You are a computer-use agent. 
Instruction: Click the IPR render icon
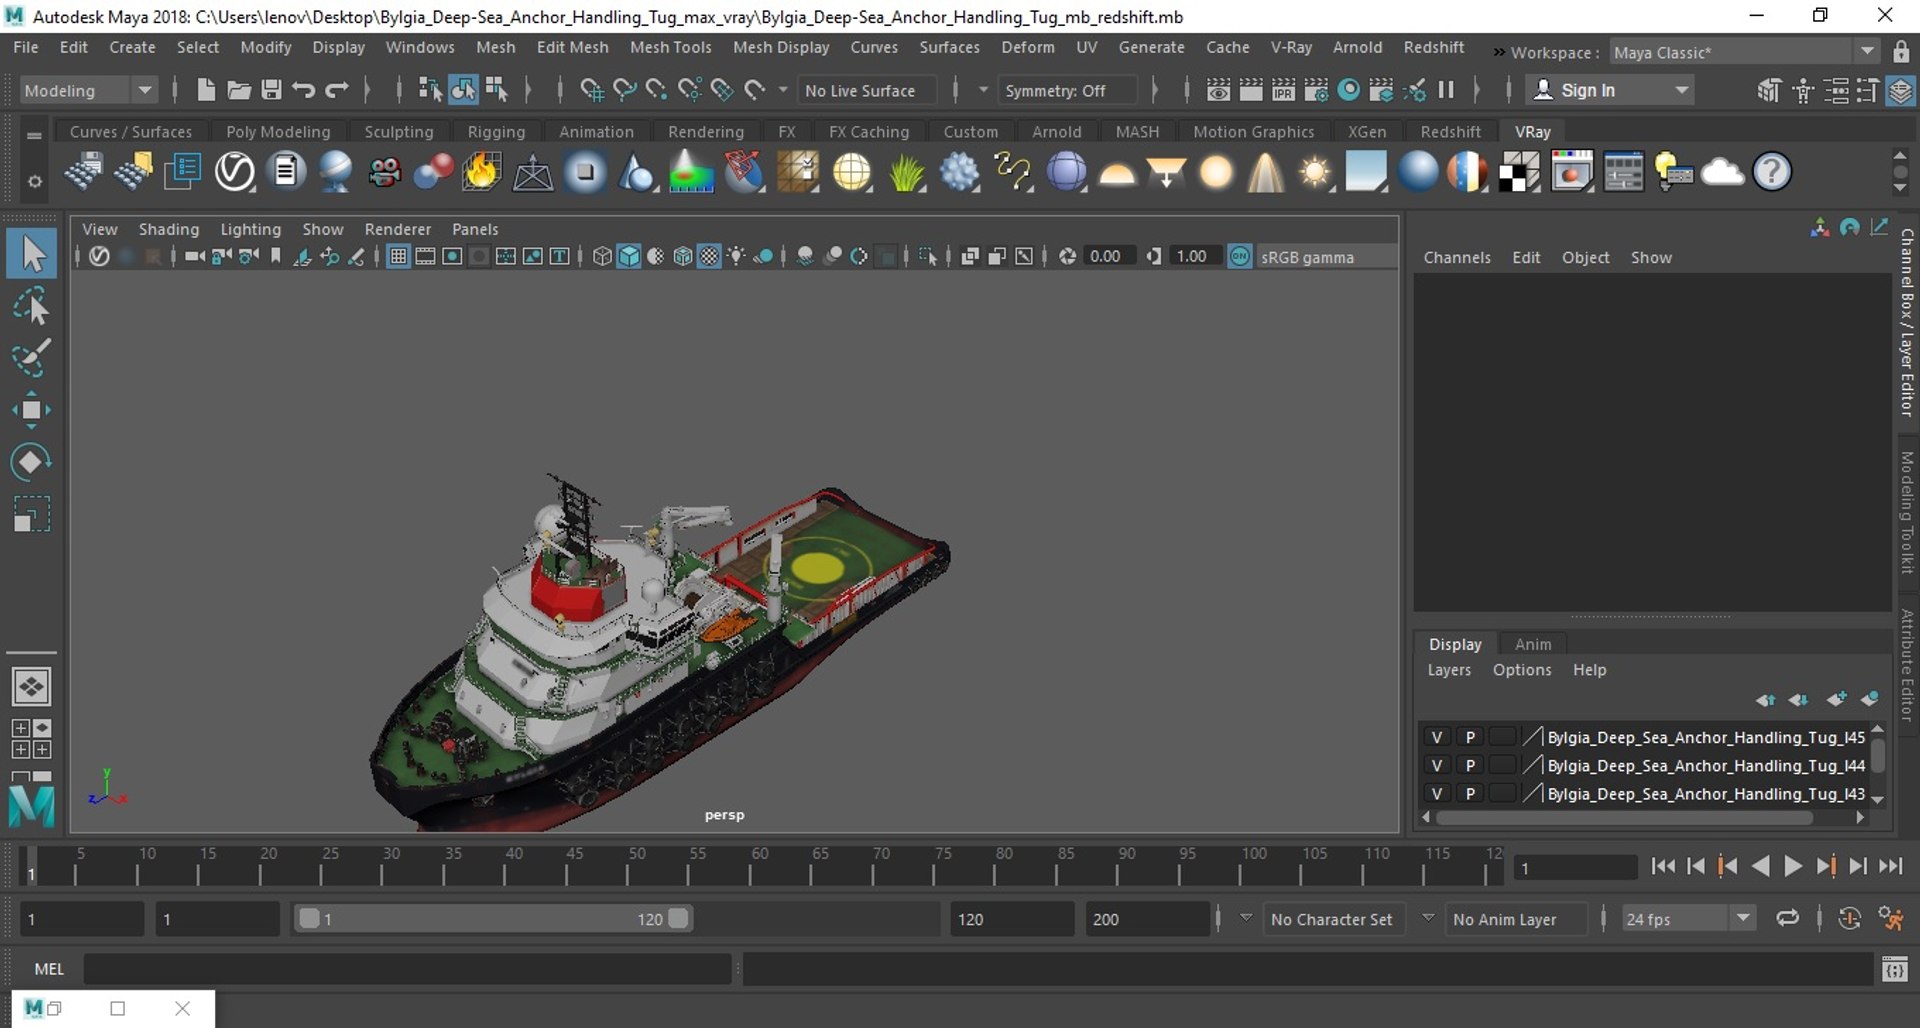coord(1283,90)
